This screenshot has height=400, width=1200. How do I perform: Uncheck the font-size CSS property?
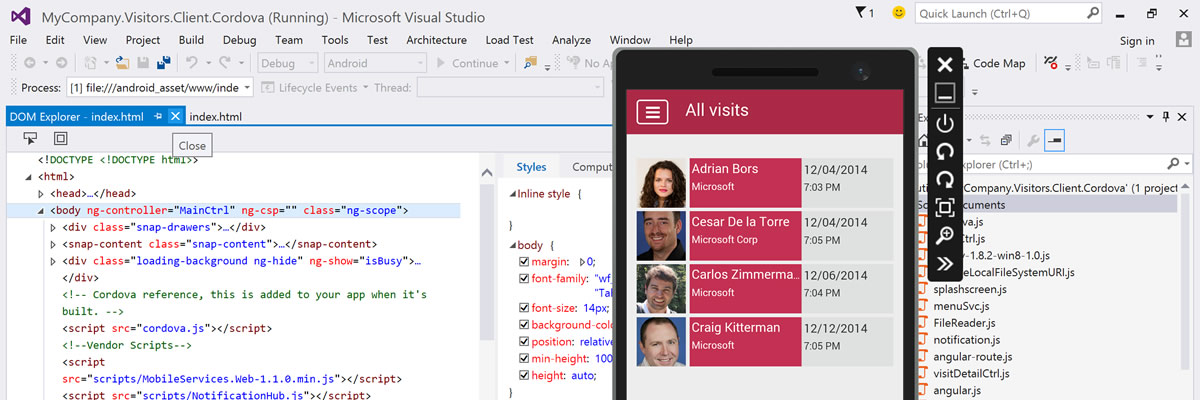[524, 309]
